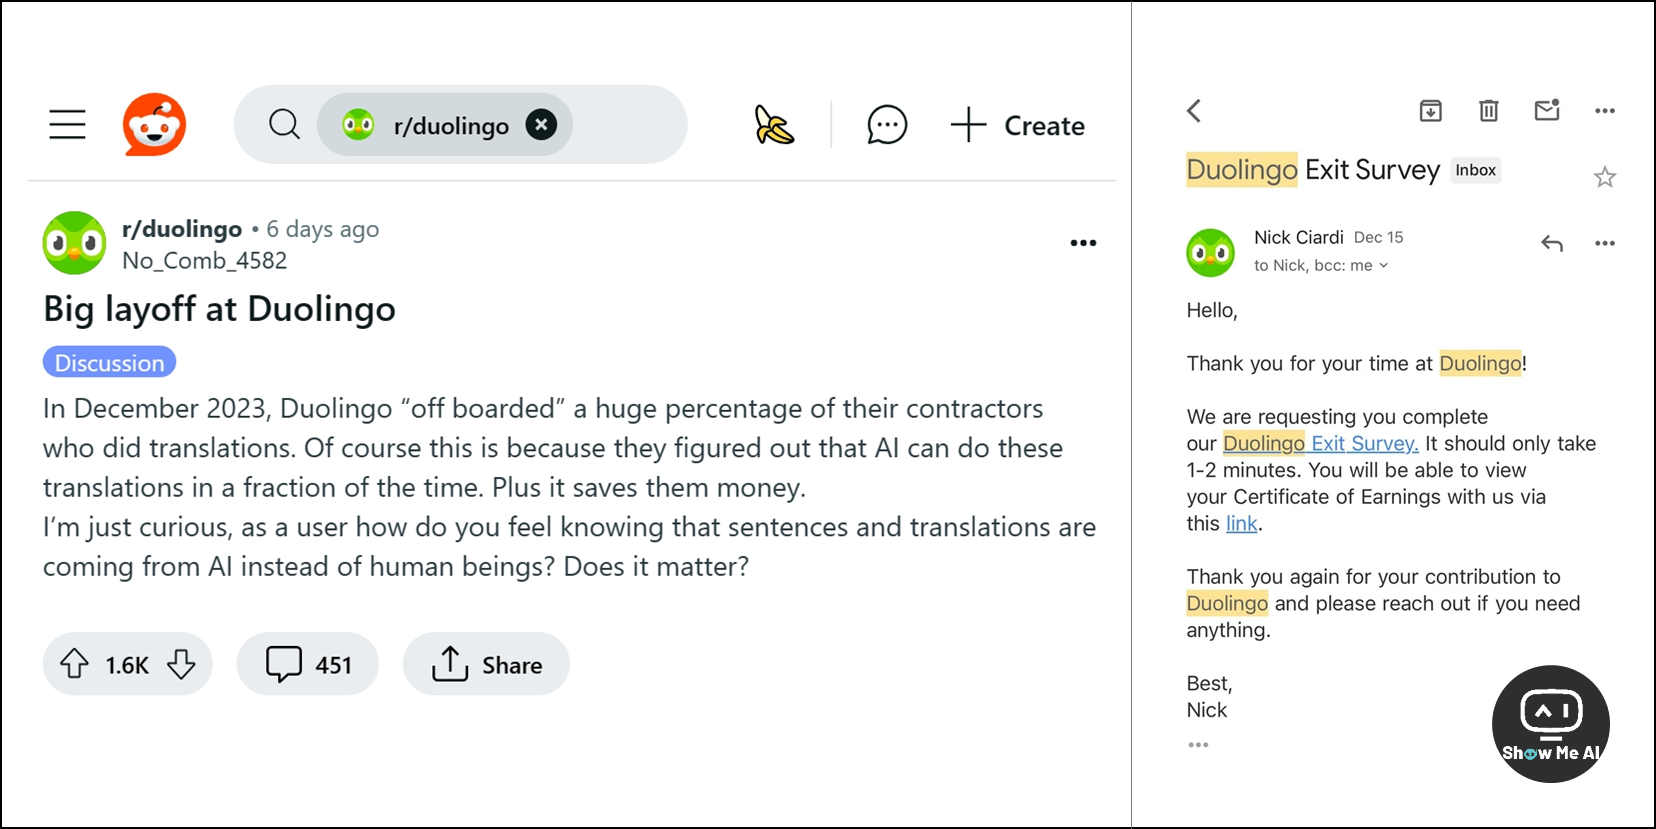Downvote the Duolingo layoff post
This screenshot has height=829, width=1656.
coord(181,664)
